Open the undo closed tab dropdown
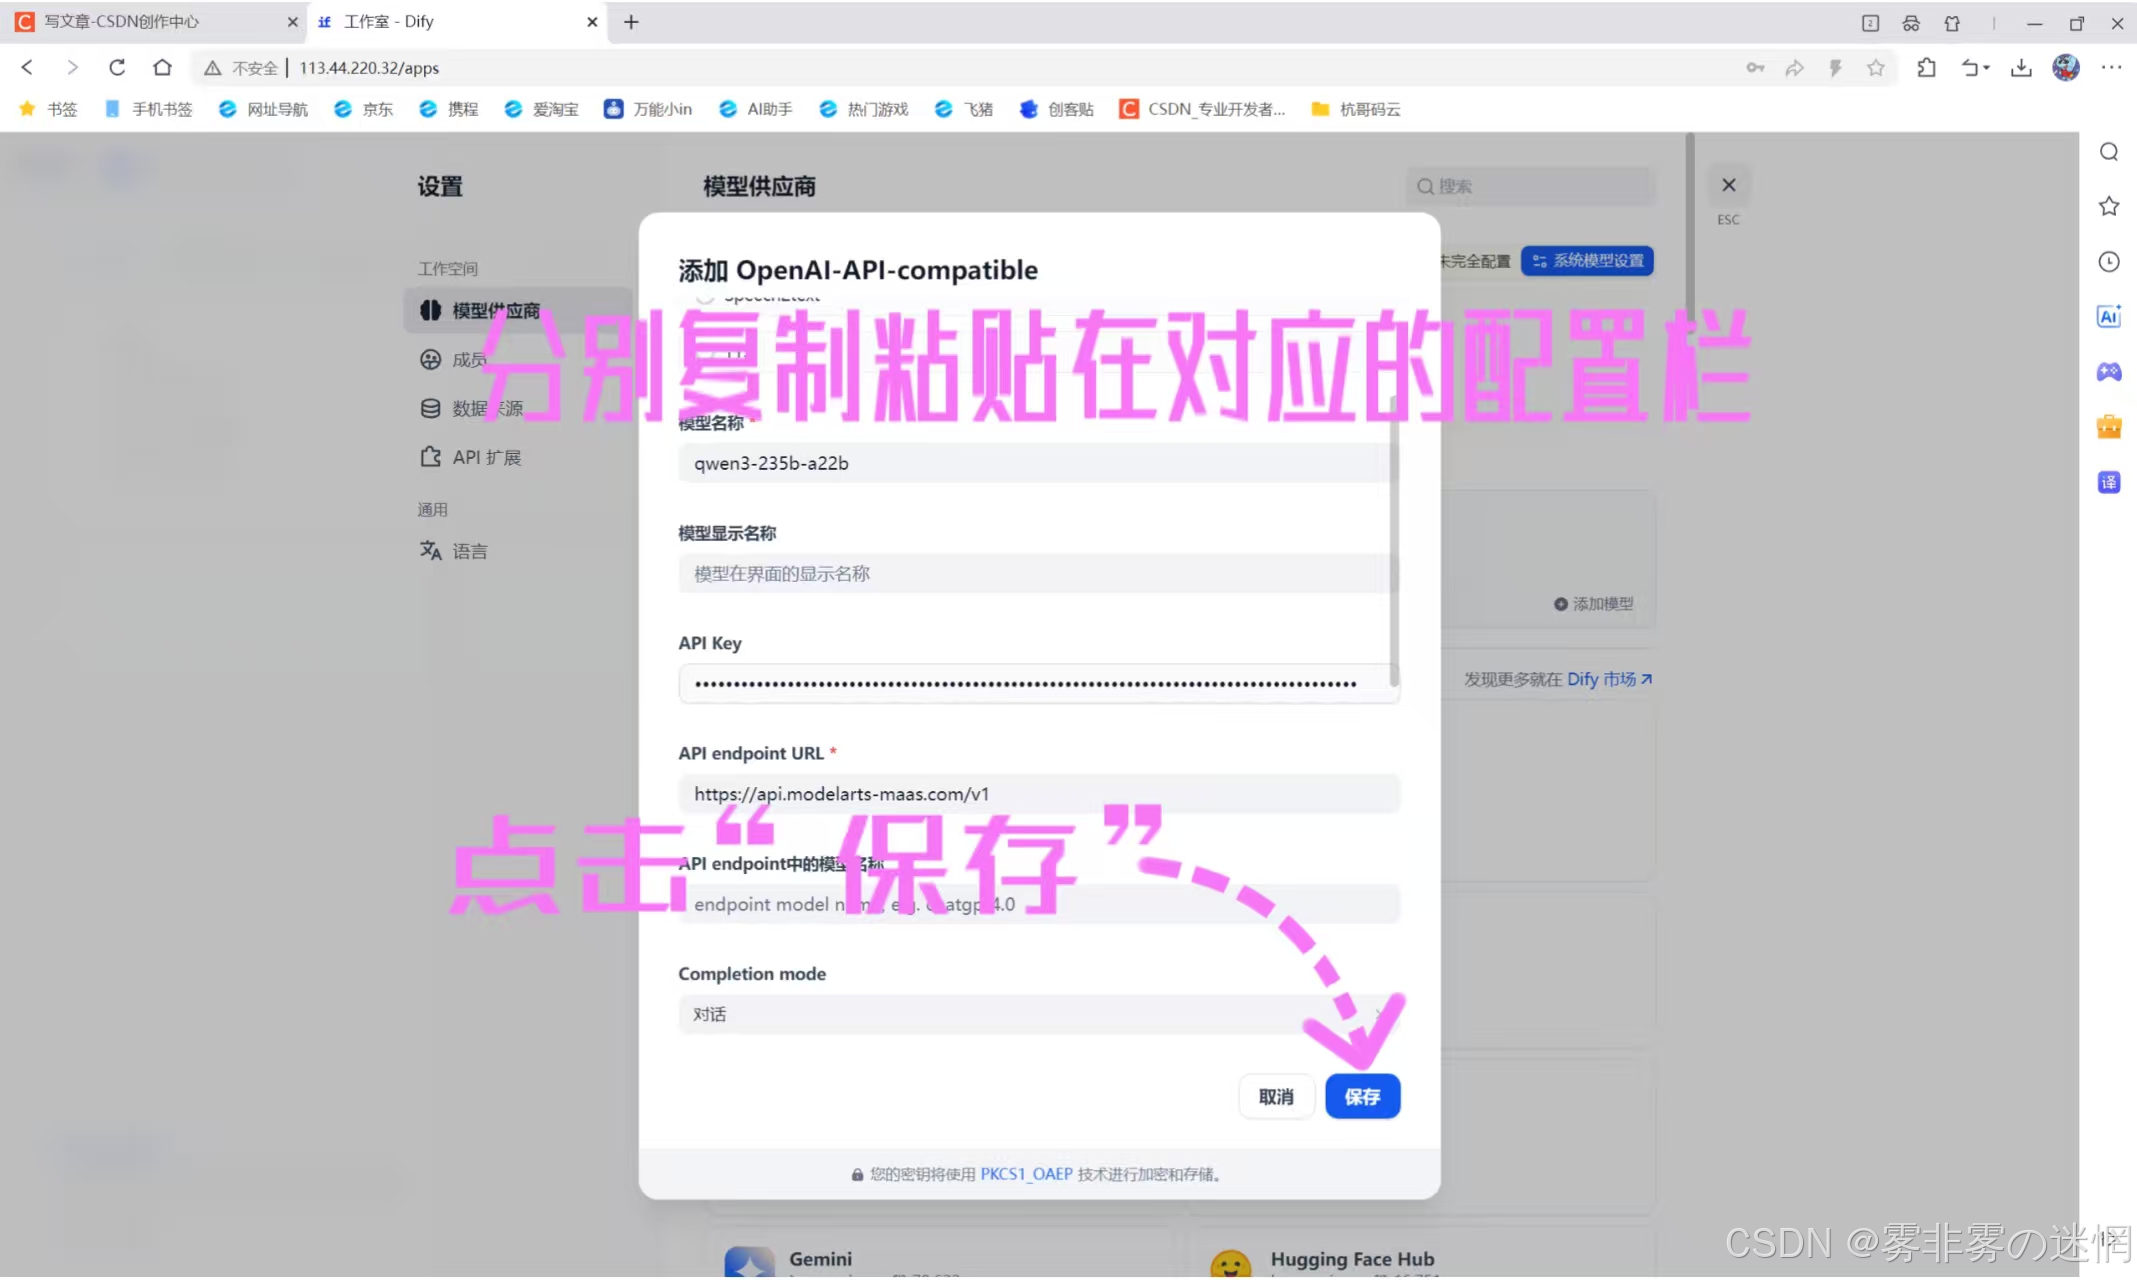The height and width of the screenshot is (1280, 2137). click(x=1975, y=68)
